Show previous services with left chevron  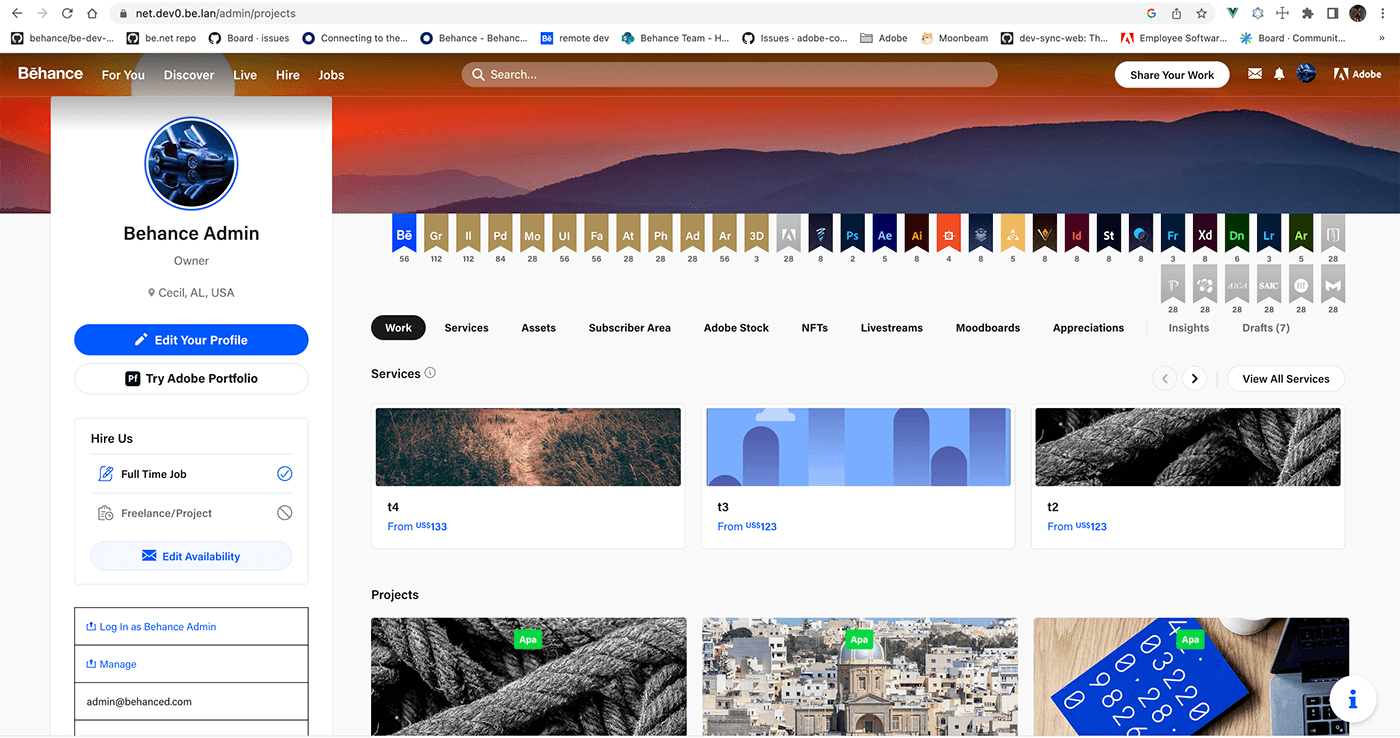pos(1164,379)
